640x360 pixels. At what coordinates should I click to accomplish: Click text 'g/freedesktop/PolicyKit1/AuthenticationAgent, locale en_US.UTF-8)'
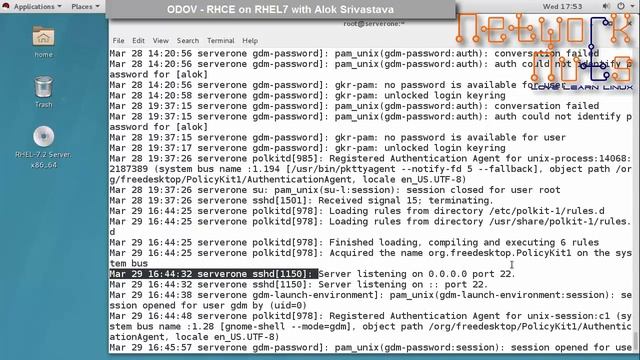288,180
